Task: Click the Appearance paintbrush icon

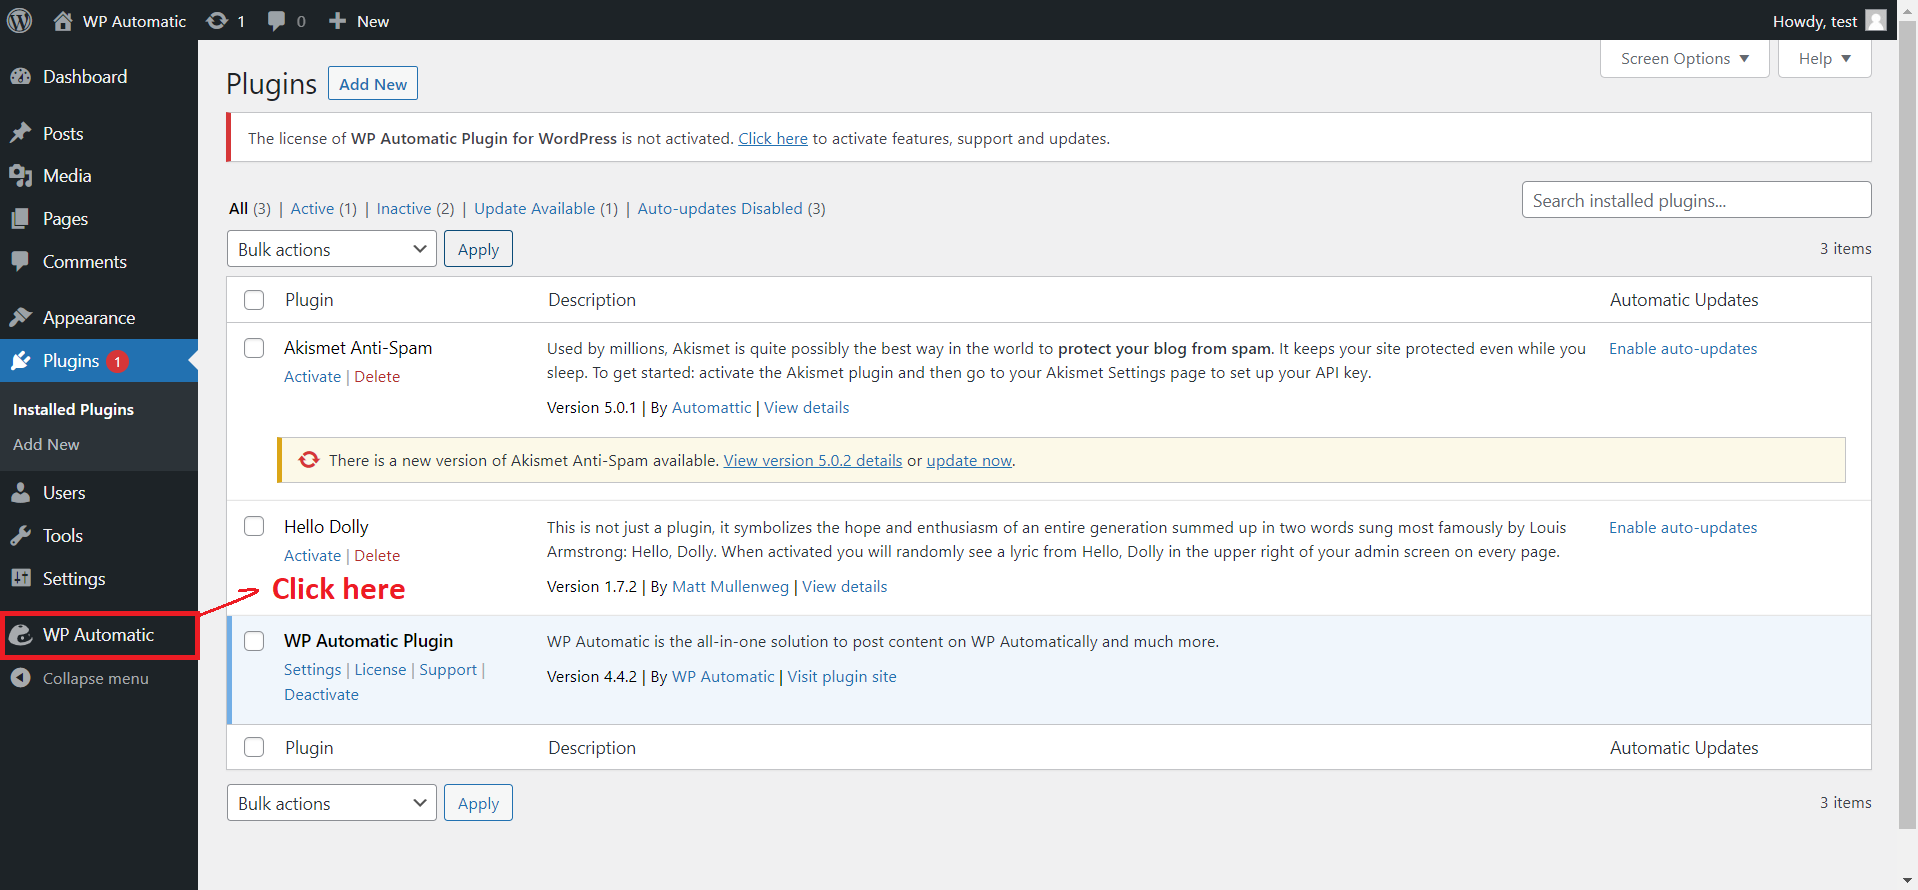Action: [x=21, y=318]
